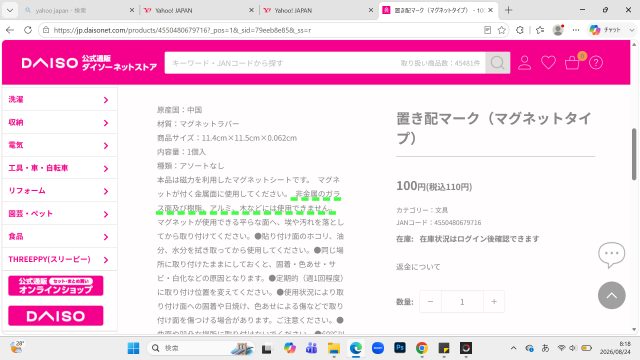Toggle the reader view icon in address bar
This screenshot has width=640, height=360.
[487, 30]
